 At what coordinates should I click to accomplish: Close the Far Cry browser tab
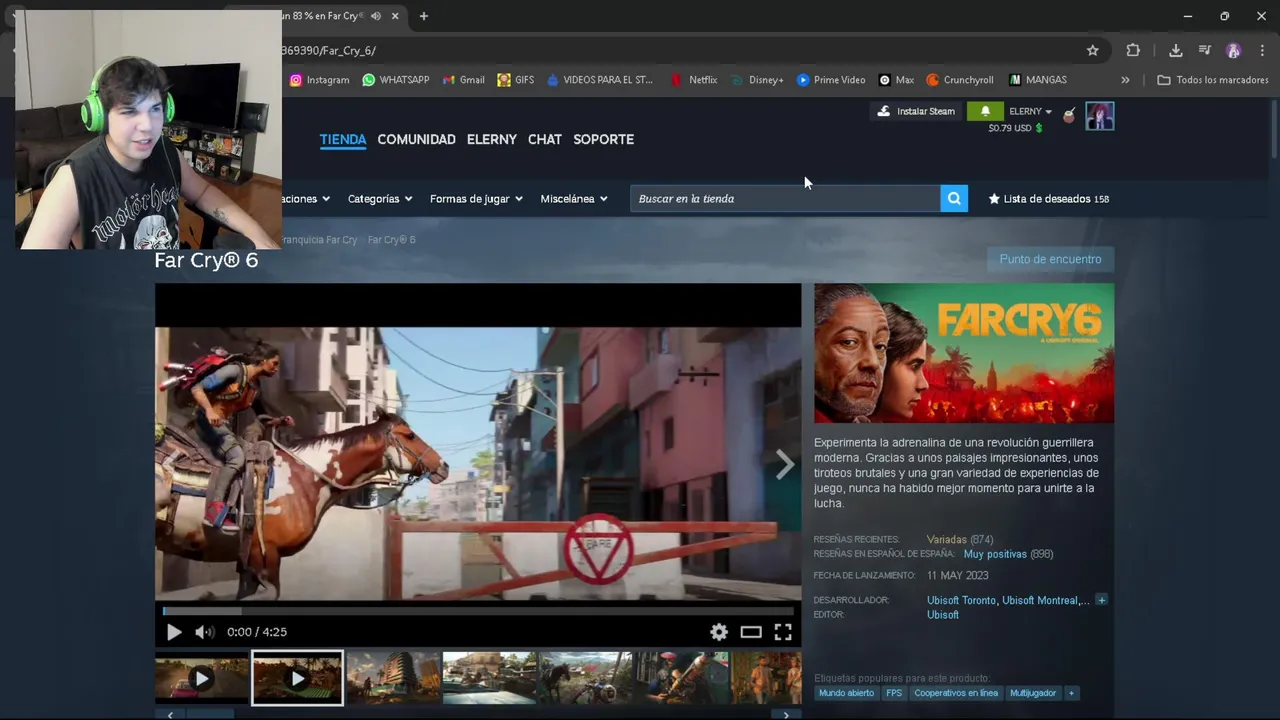click(396, 16)
